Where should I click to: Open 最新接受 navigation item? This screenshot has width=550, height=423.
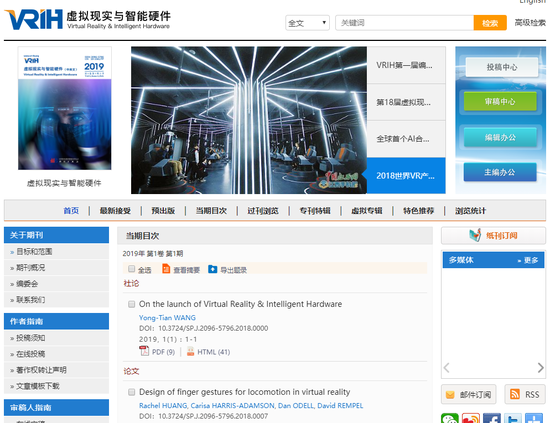pos(115,211)
